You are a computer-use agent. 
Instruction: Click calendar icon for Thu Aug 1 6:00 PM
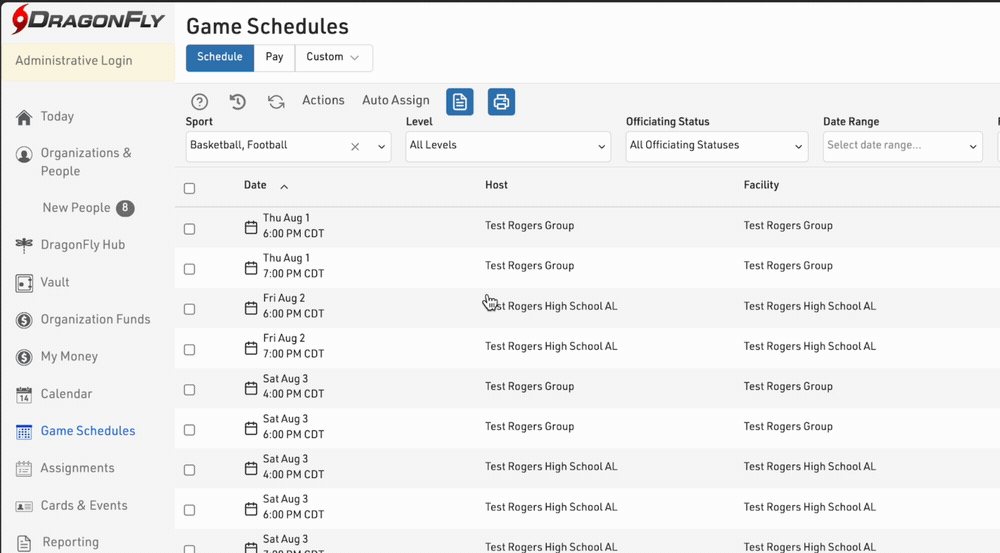(x=251, y=227)
